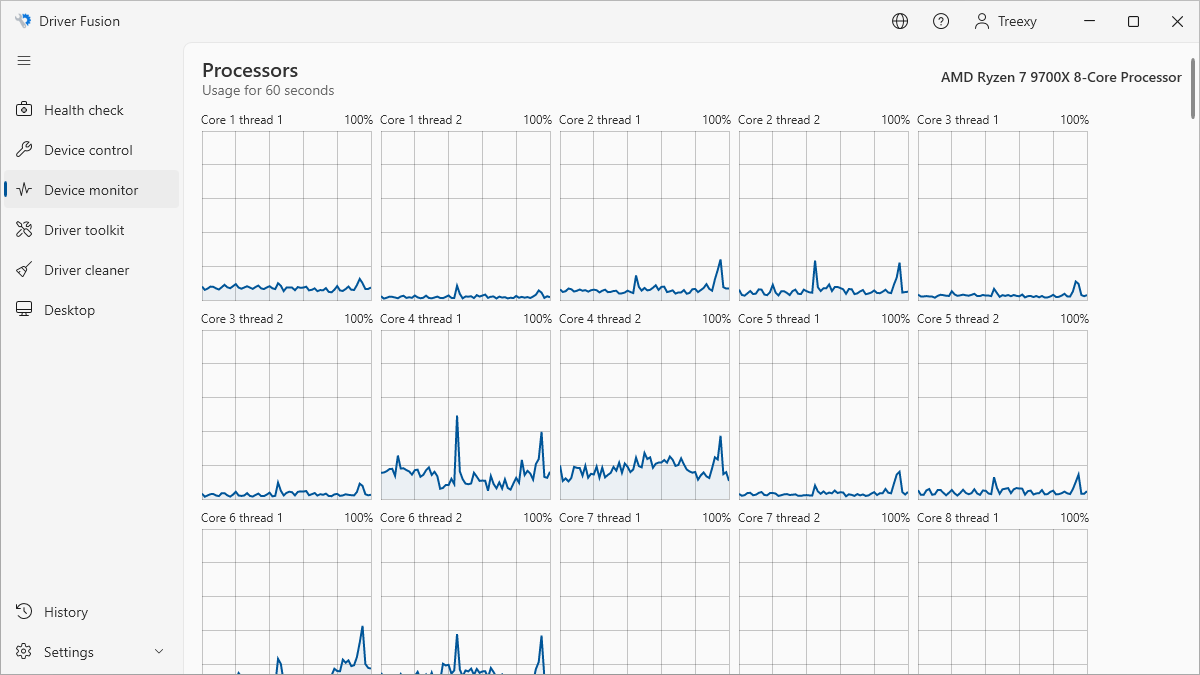Open the Treexy account menu
The height and width of the screenshot is (675, 1200).
(1006, 21)
